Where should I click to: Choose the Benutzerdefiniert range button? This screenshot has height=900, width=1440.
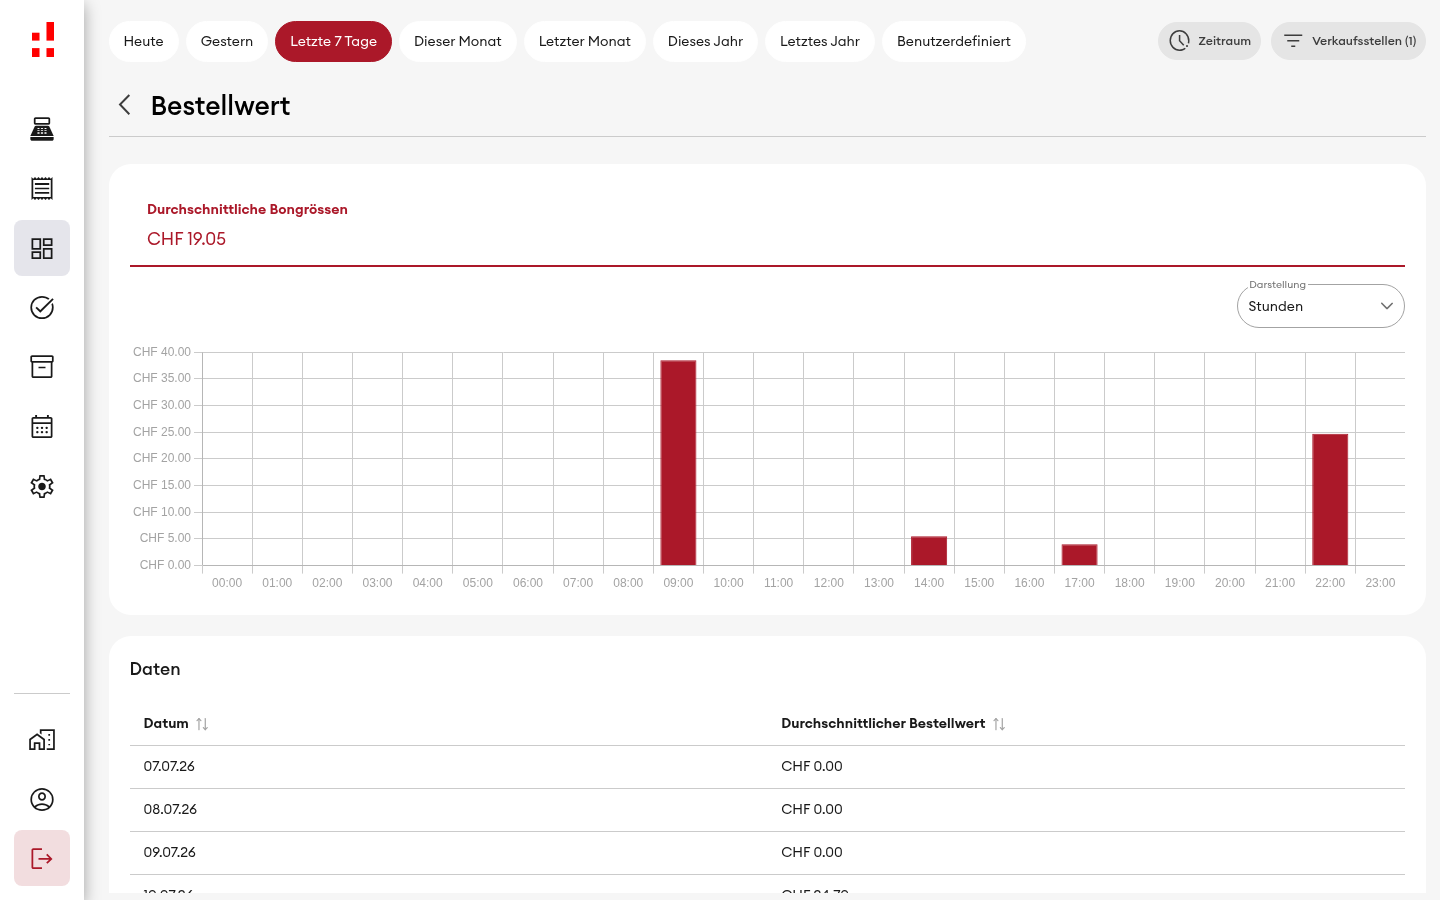[x=953, y=41]
